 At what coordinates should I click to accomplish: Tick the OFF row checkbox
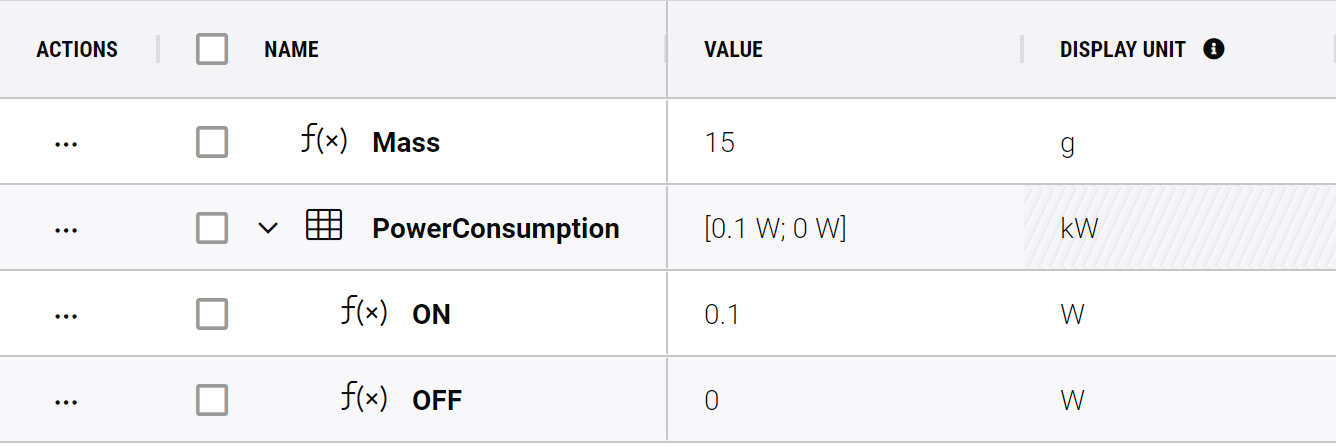point(212,401)
